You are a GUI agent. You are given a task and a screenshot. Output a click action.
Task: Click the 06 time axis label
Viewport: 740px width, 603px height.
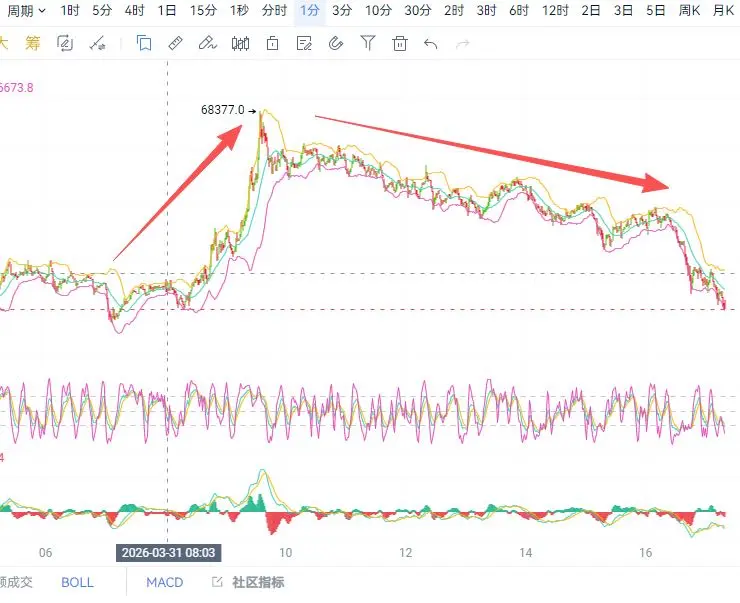click(x=45, y=553)
